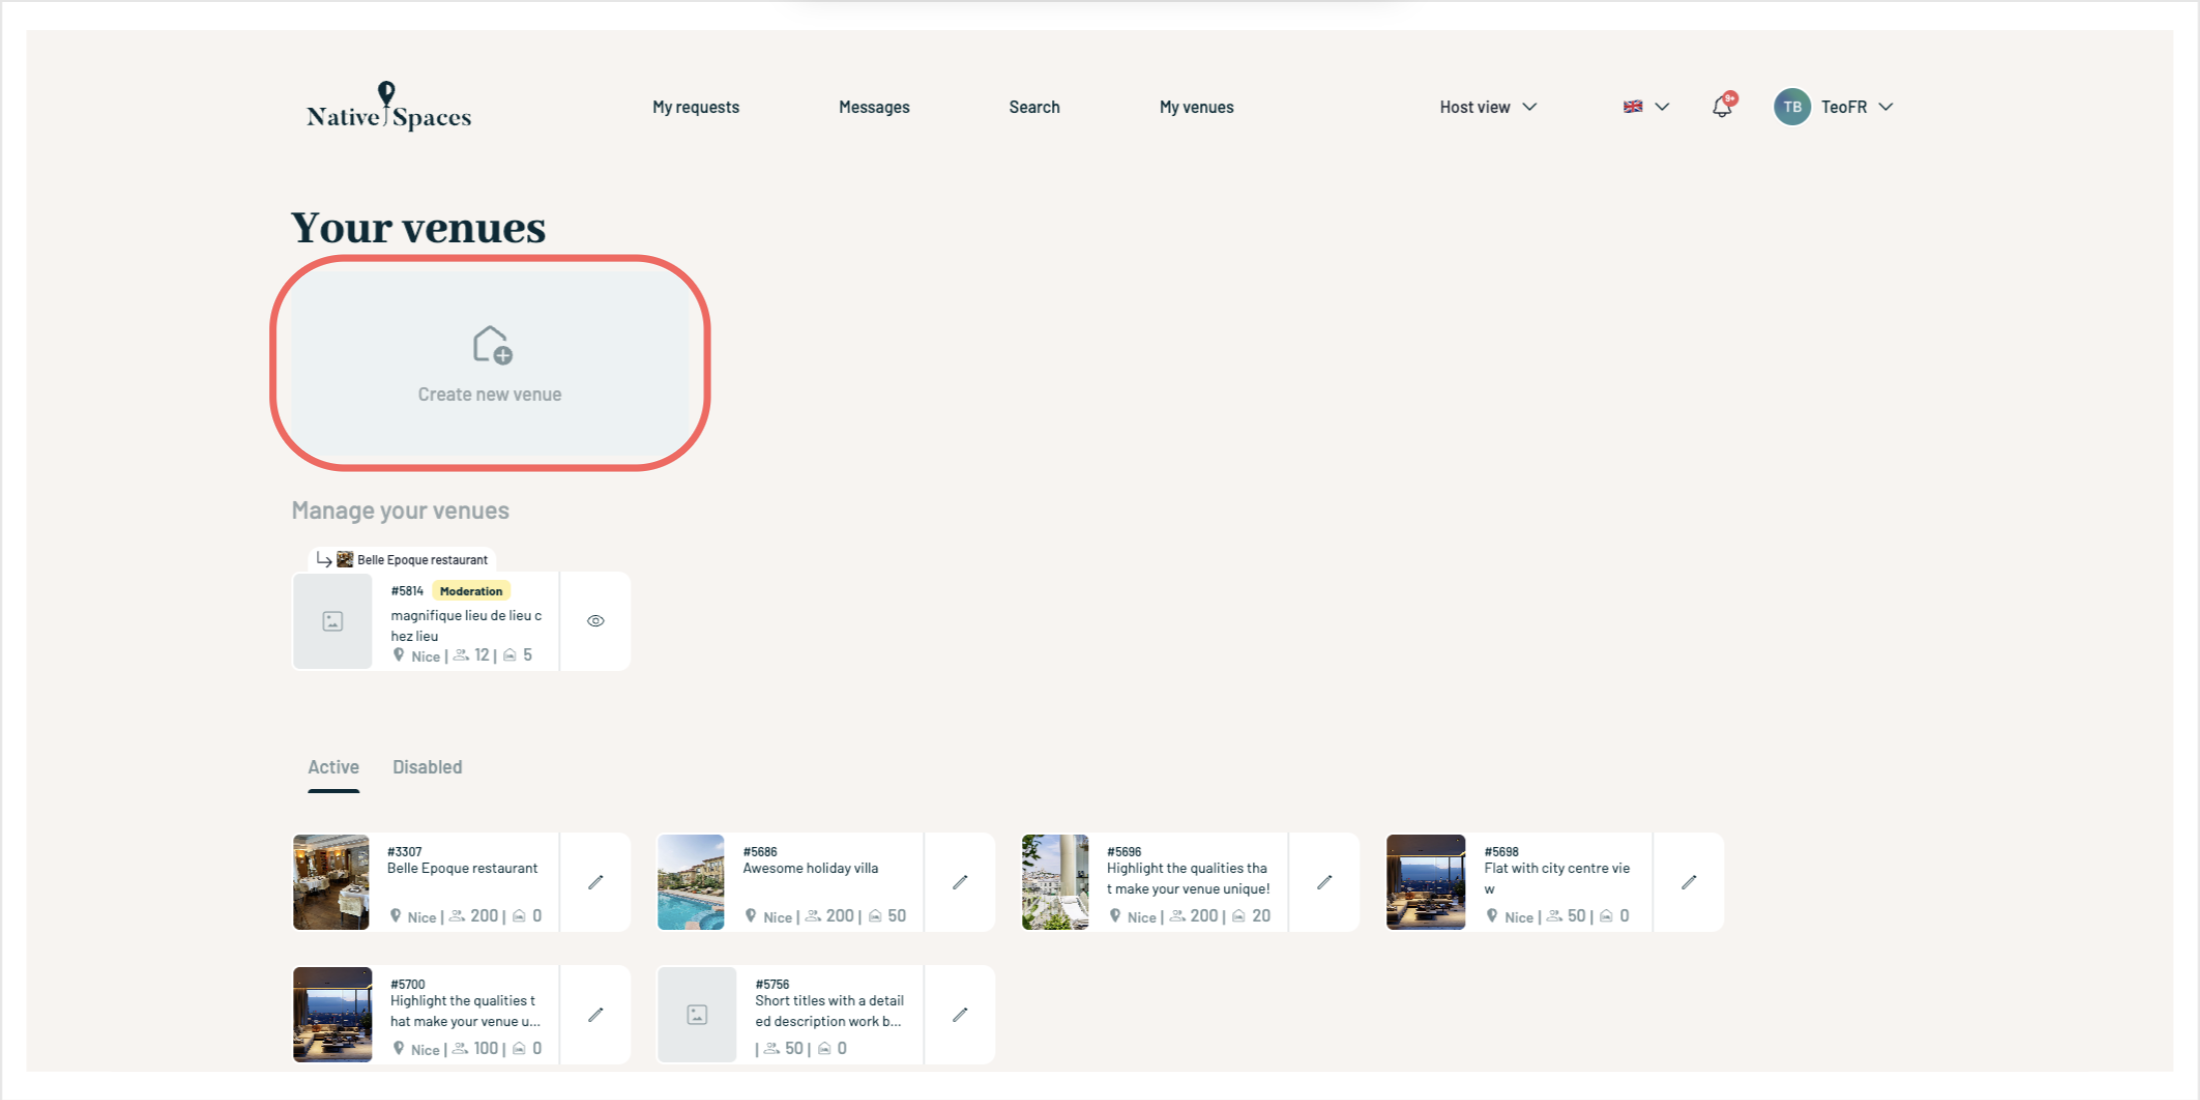Click pencil icon for Awesome holiday villa

pos(960,882)
